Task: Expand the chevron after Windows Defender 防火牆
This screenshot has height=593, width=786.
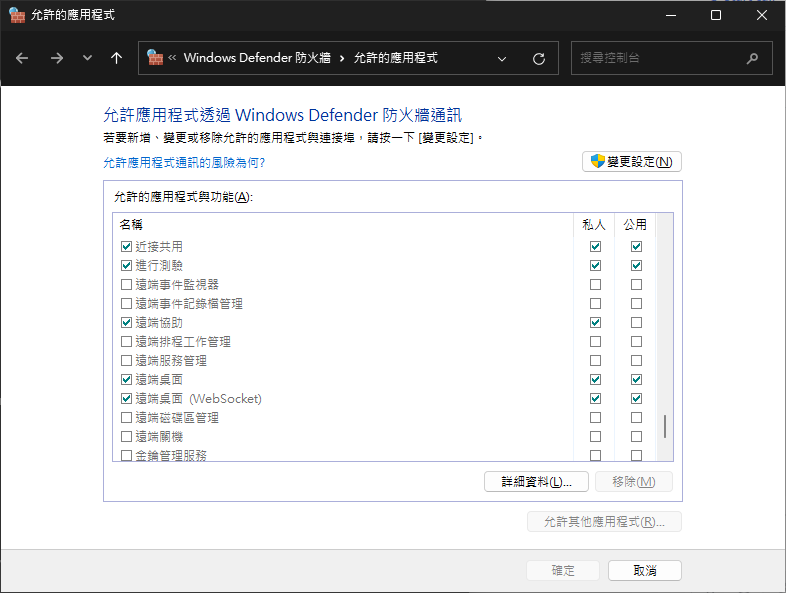Action: [x=342, y=58]
